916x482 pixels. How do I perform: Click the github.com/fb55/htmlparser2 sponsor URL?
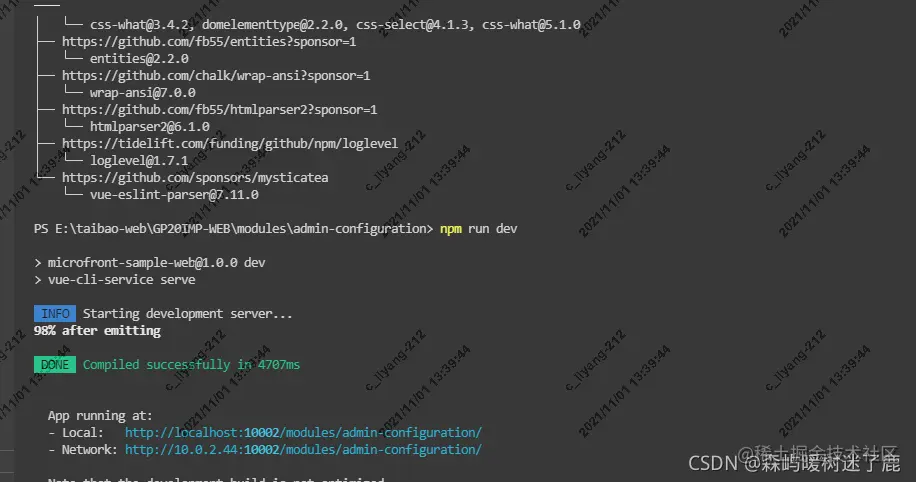[219, 109]
